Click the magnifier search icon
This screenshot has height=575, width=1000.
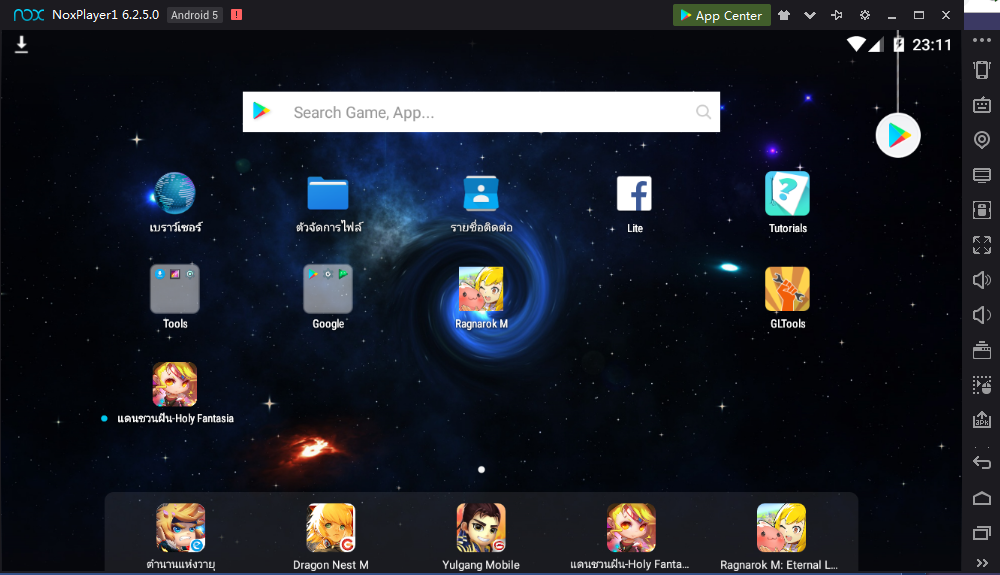click(703, 112)
